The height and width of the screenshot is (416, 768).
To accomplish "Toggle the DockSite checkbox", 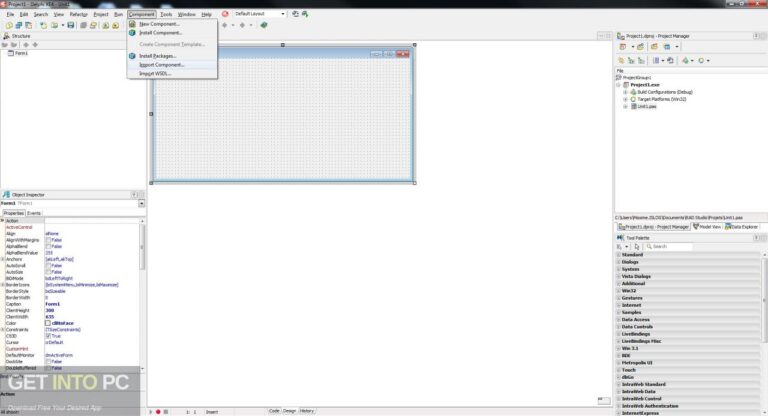I will tap(48, 362).
